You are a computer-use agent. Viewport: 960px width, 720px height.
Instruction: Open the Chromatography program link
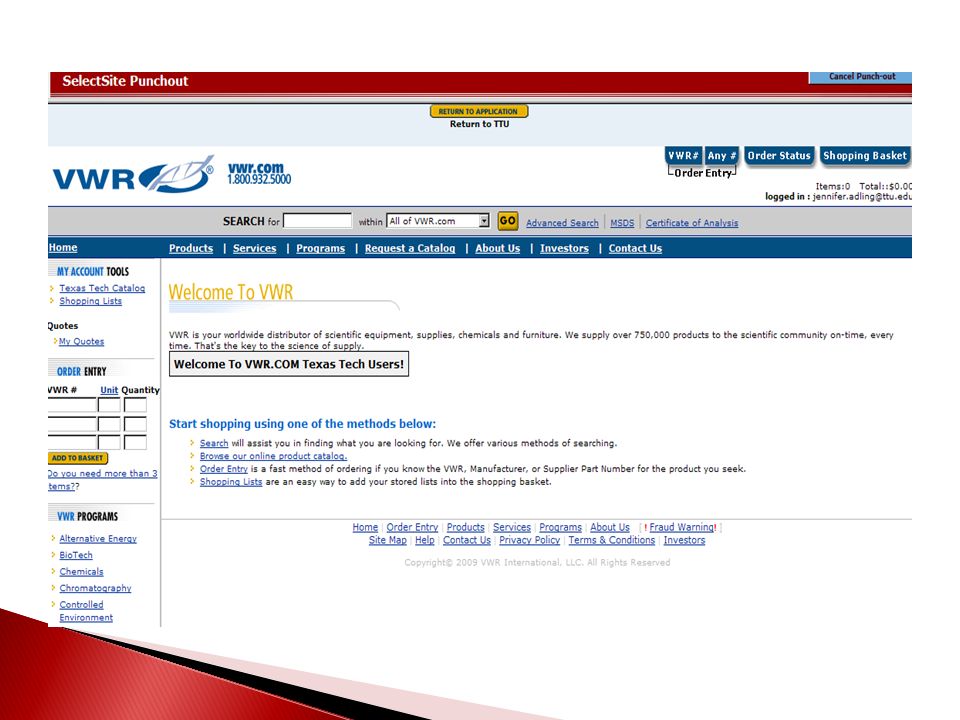(96, 588)
